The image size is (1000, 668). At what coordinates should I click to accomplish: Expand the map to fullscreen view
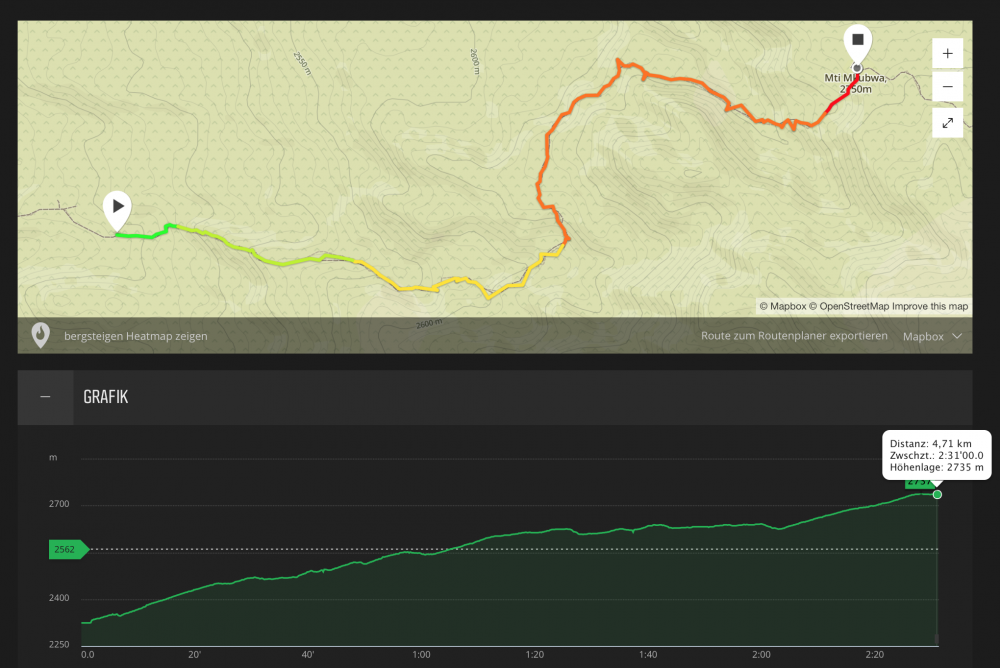947,123
